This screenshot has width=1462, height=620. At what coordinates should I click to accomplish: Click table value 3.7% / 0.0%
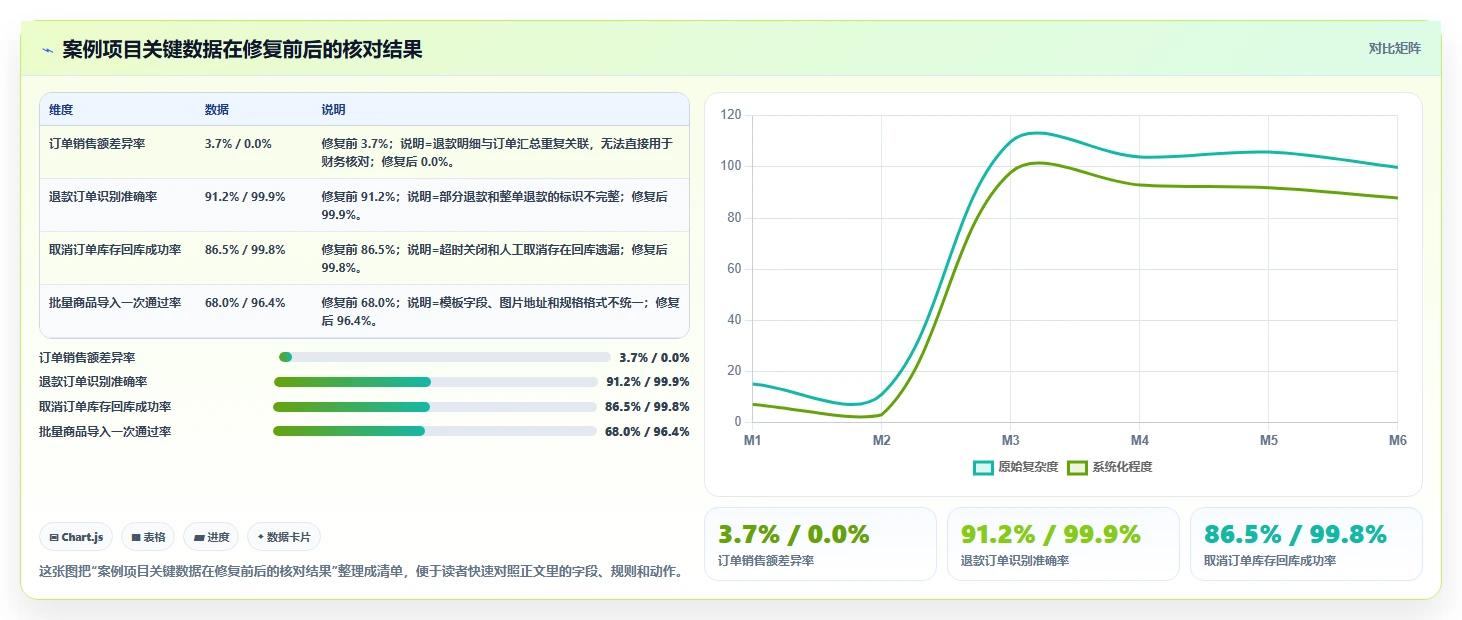pyautogui.click(x=238, y=144)
